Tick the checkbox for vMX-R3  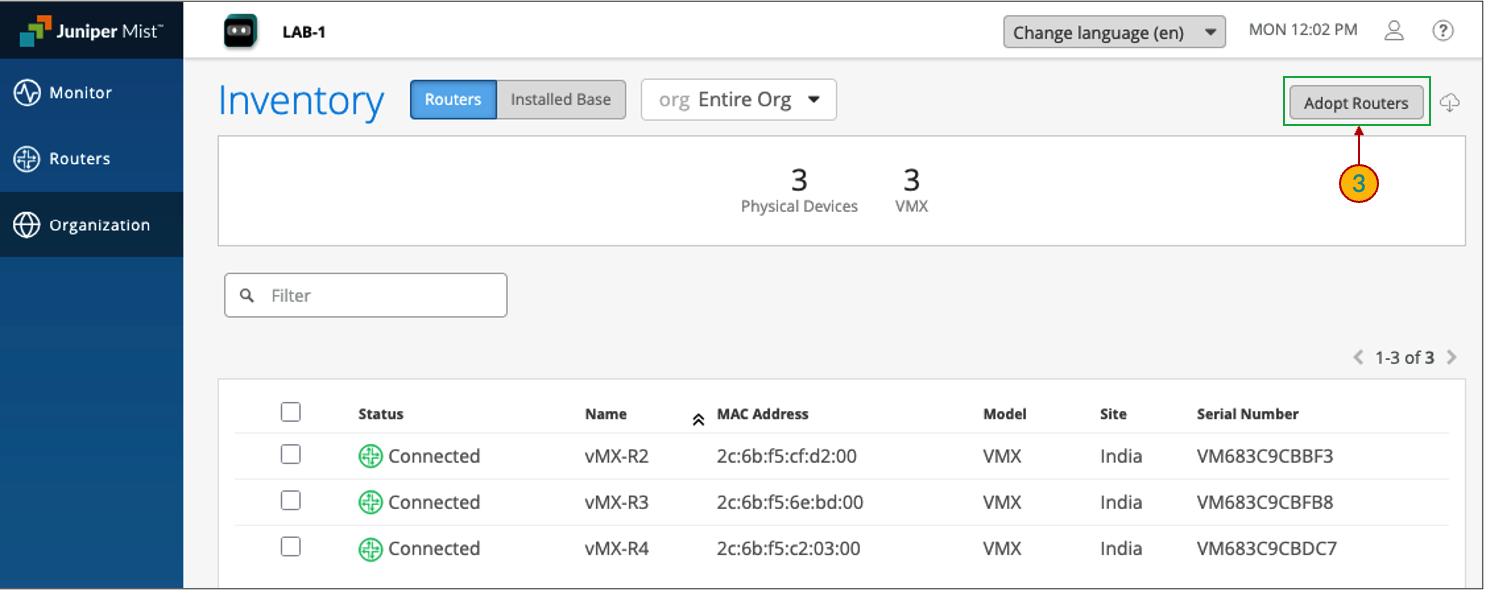290,501
